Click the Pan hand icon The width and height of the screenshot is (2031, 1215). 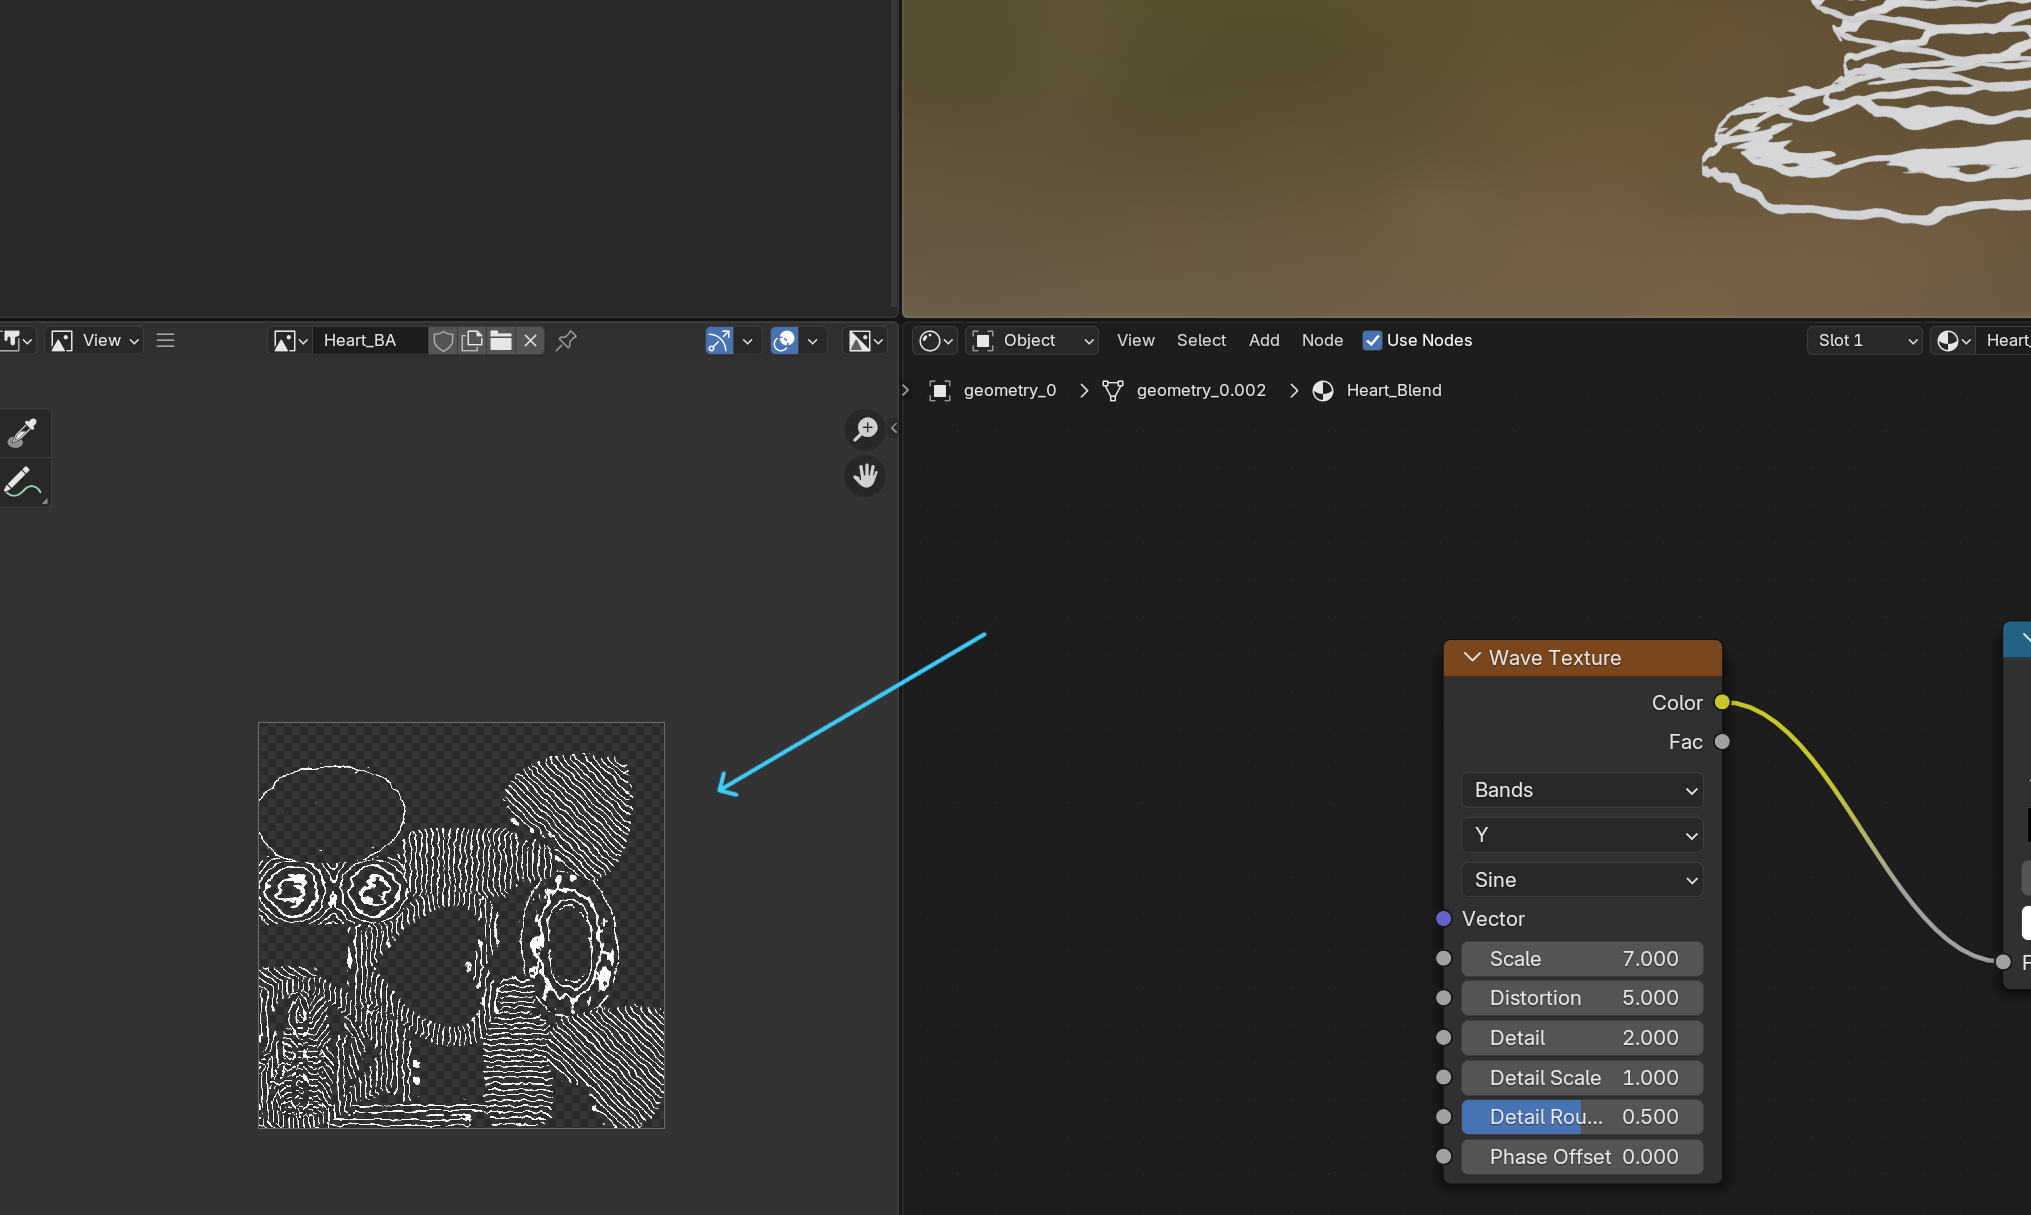(864, 475)
